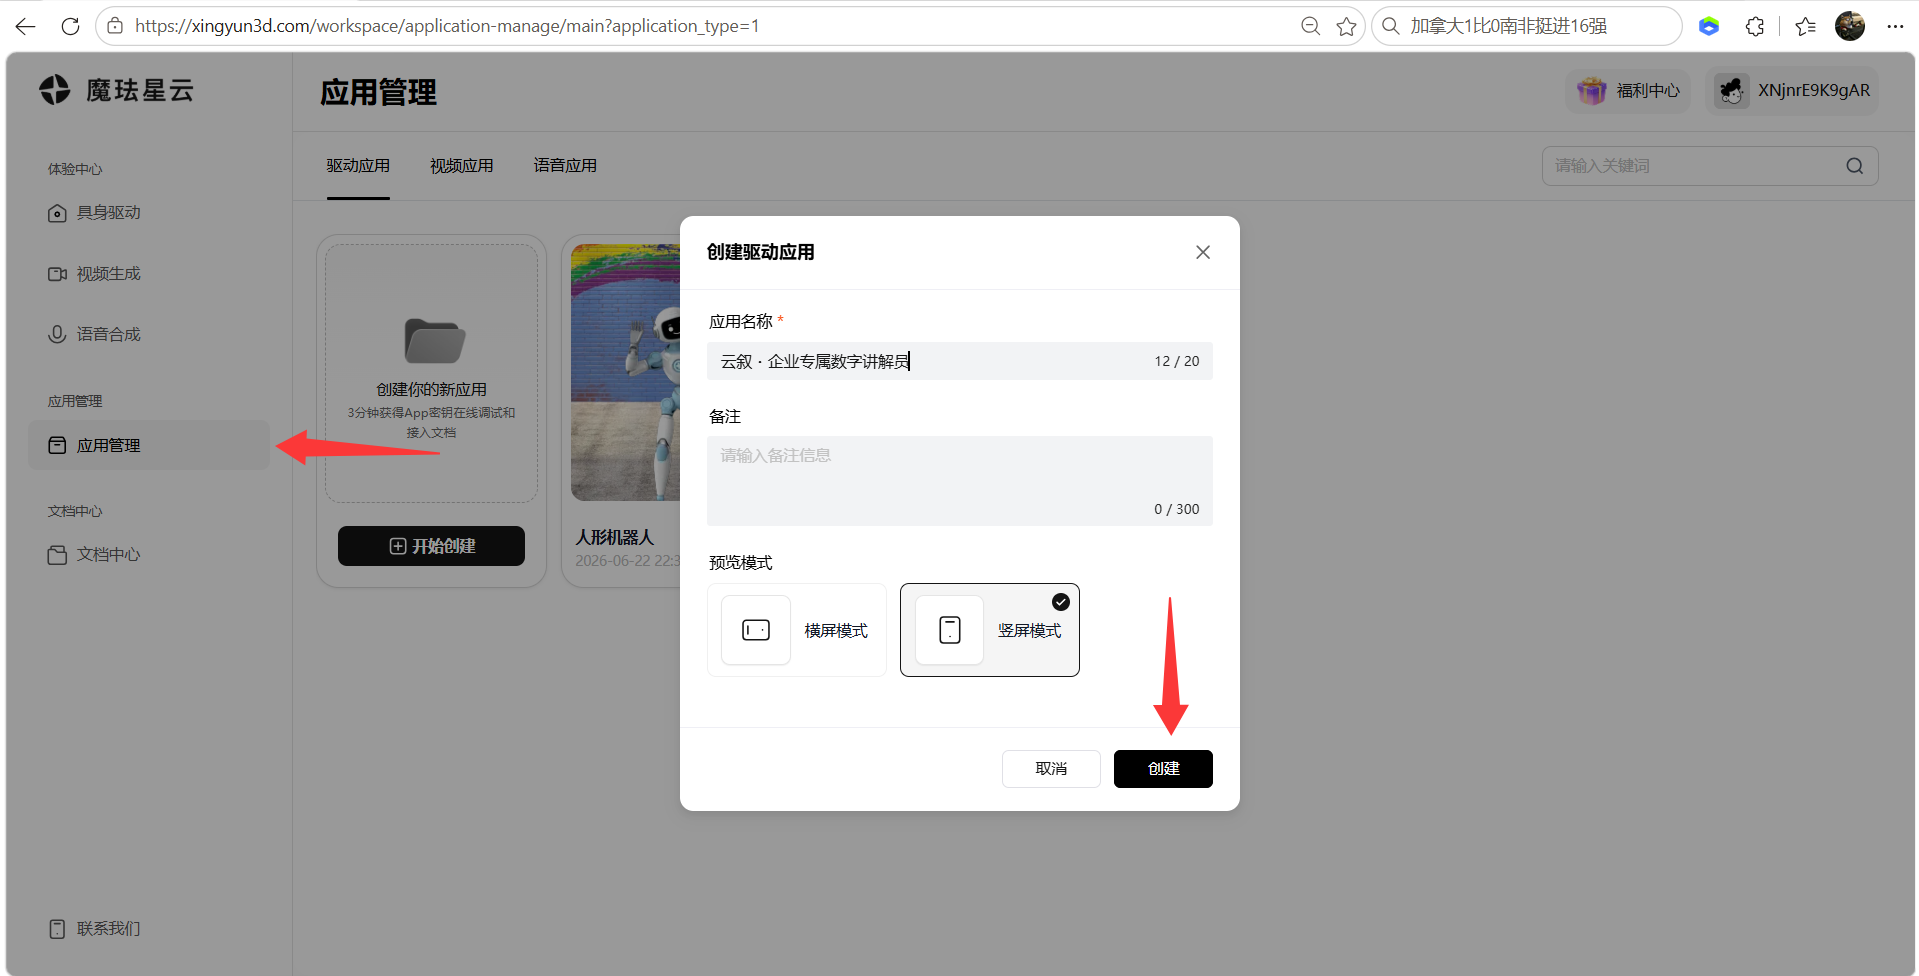Image resolution: width=1919 pixels, height=976 pixels.
Task: Click the zoom out magnifier icon
Action: [x=1310, y=26]
